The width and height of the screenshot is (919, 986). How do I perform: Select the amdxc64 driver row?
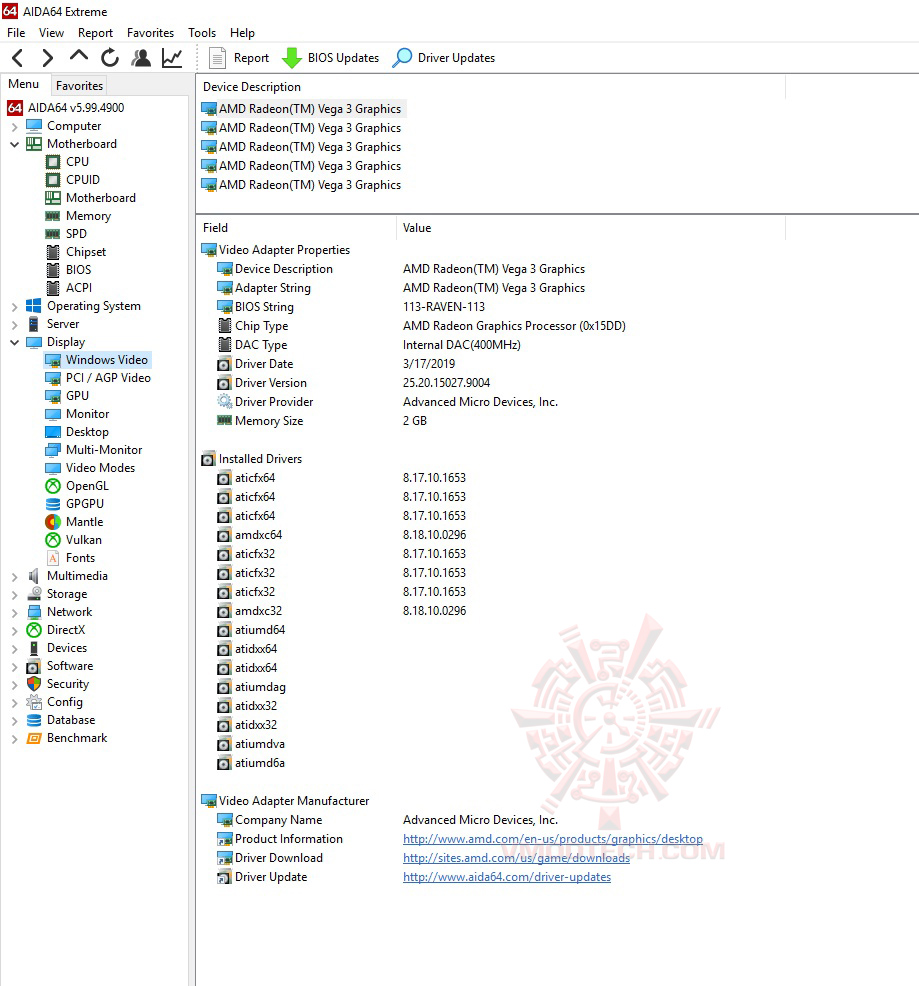pos(342,535)
